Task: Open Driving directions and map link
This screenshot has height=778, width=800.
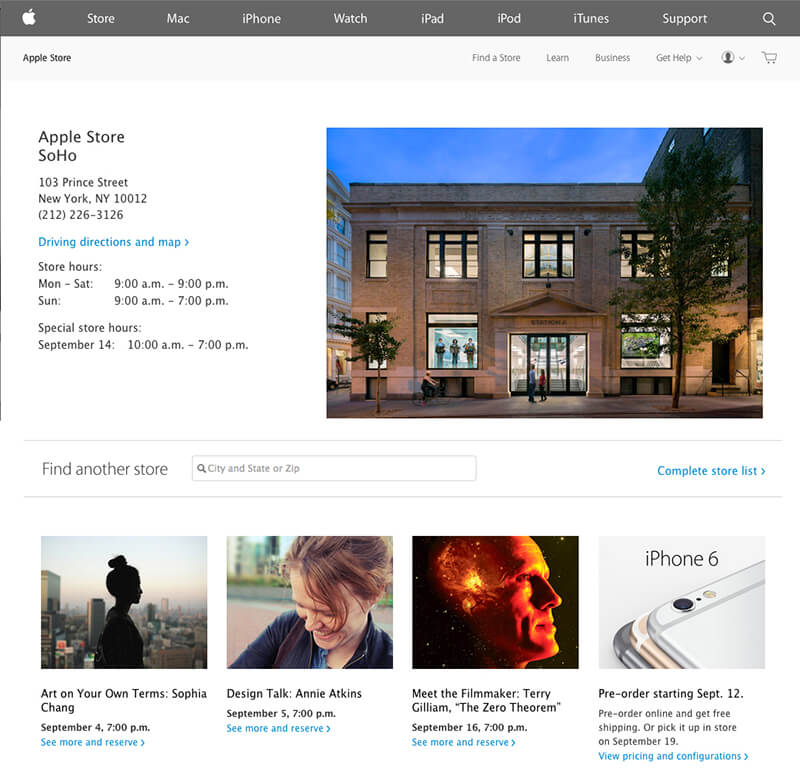Action: pyautogui.click(x=113, y=242)
